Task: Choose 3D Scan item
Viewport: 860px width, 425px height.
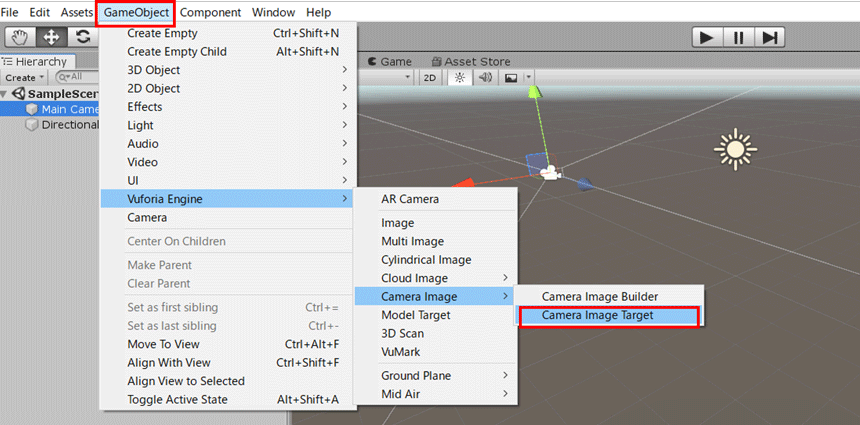Action: pos(435,333)
